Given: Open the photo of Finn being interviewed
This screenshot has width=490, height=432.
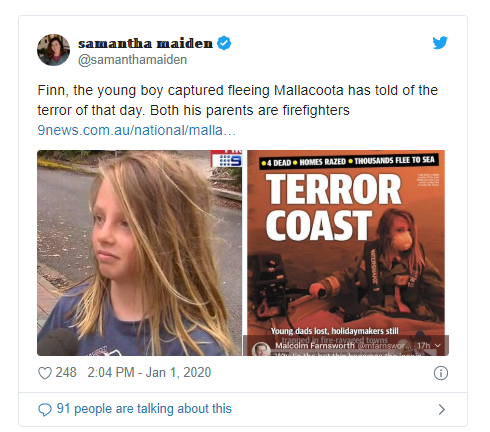Looking at the screenshot, I should pos(139,253).
